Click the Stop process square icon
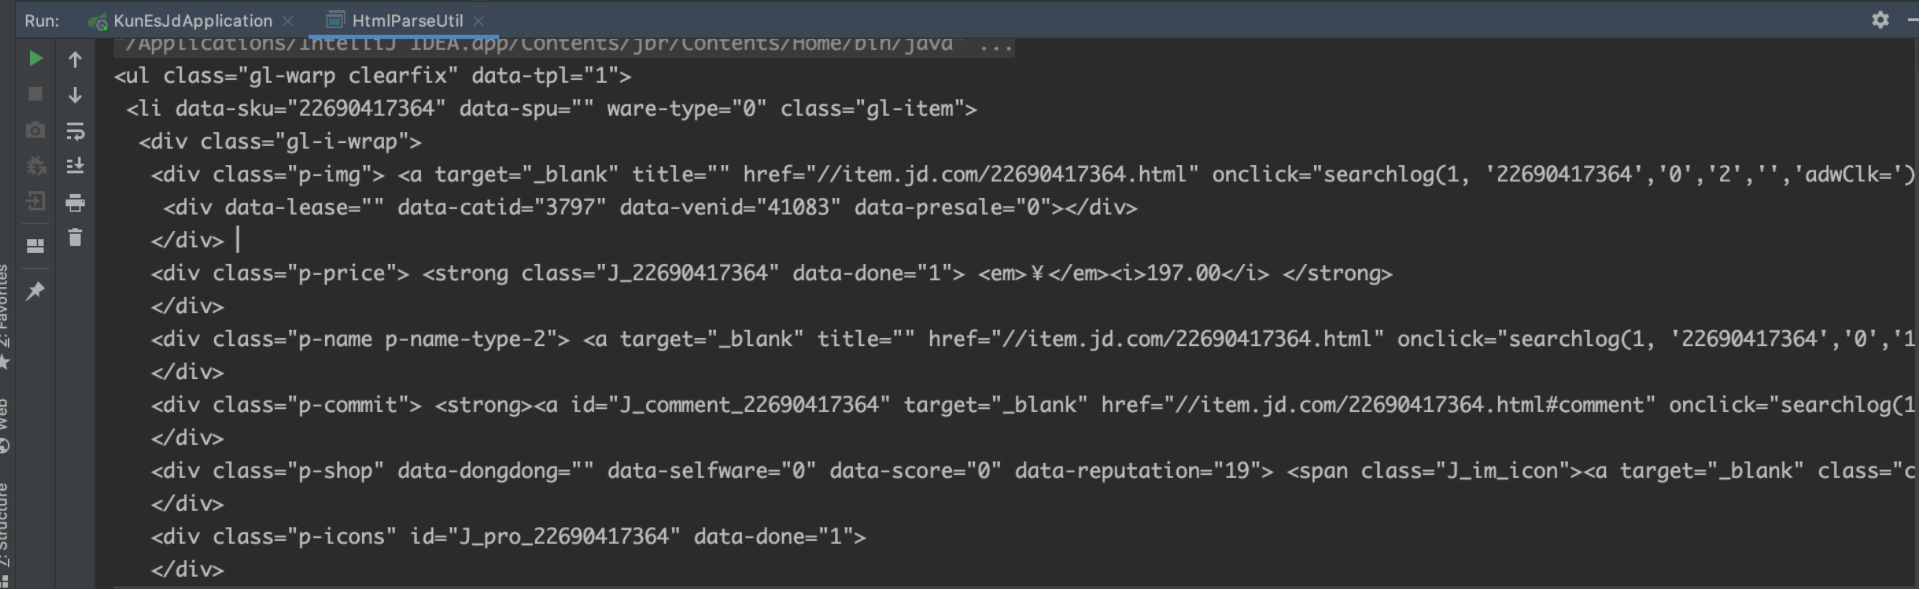Viewport: 1922px width, 590px height. click(35, 94)
